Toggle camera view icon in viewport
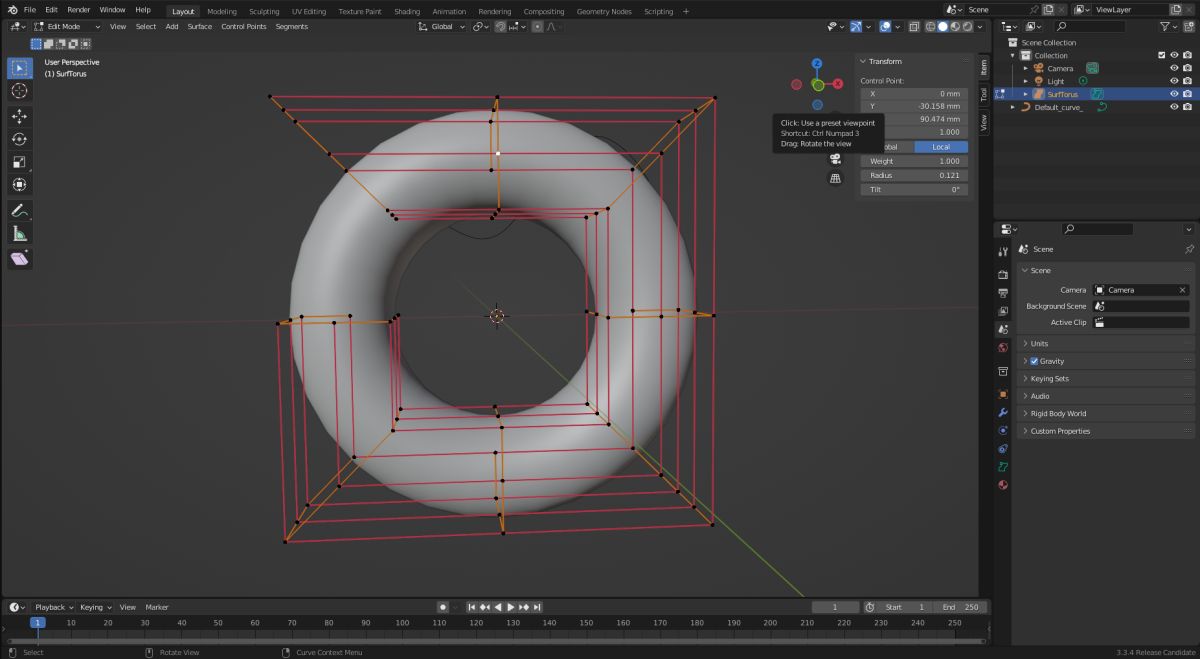Image resolution: width=1200 pixels, height=659 pixels. point(835,160)
